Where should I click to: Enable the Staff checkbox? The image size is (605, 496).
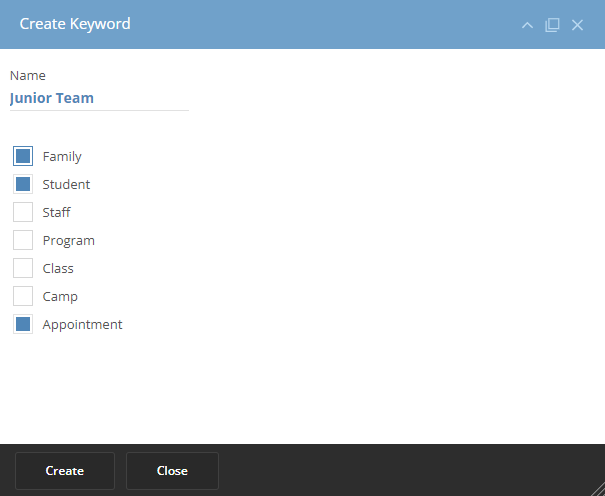[x=23, y=212]
